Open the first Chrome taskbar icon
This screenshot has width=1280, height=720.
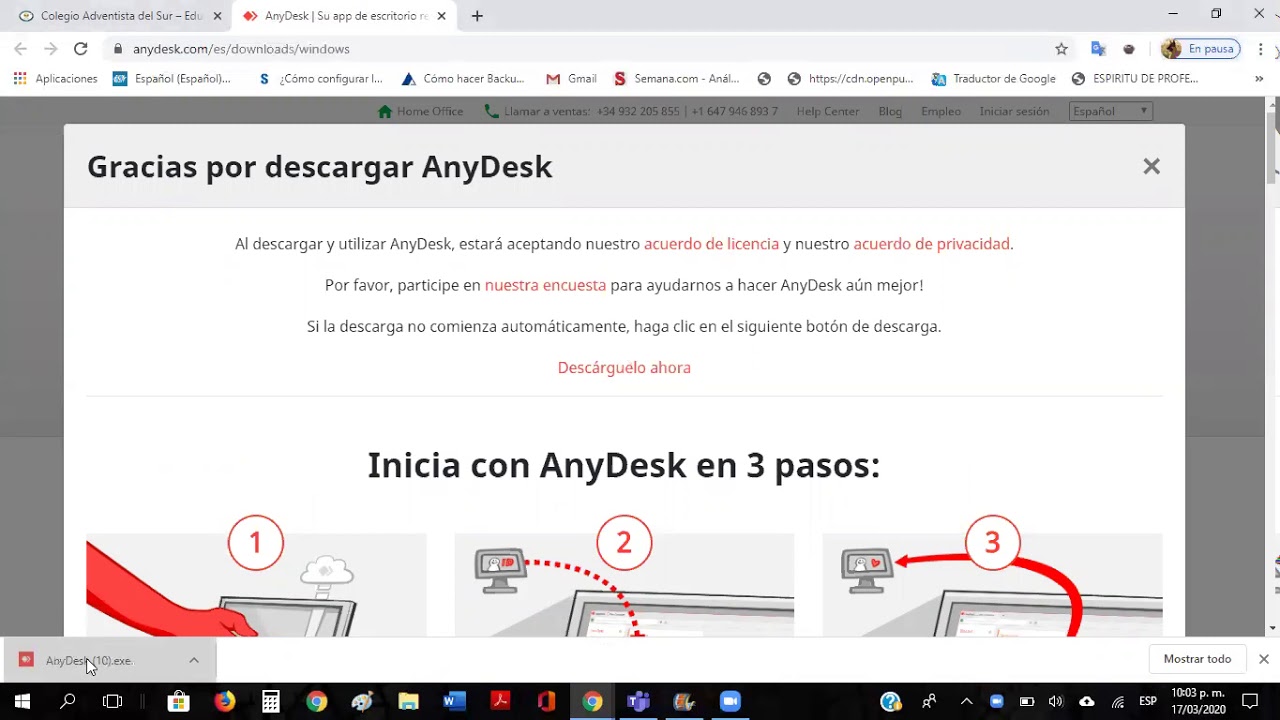316,701
